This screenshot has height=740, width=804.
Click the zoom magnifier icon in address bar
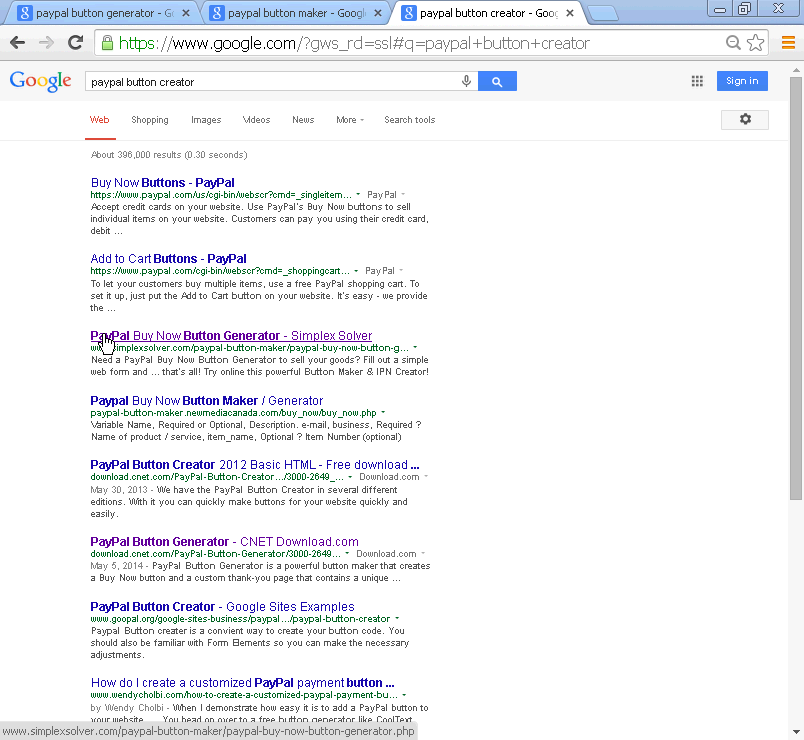733,43
